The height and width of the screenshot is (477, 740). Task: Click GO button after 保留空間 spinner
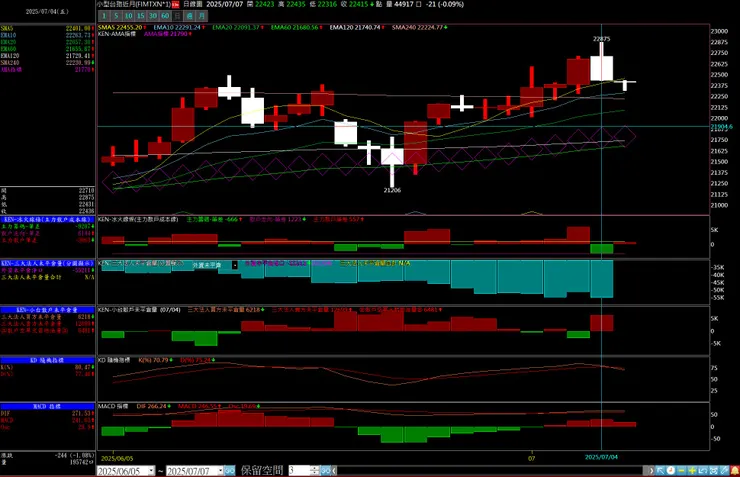pos(326,471)
